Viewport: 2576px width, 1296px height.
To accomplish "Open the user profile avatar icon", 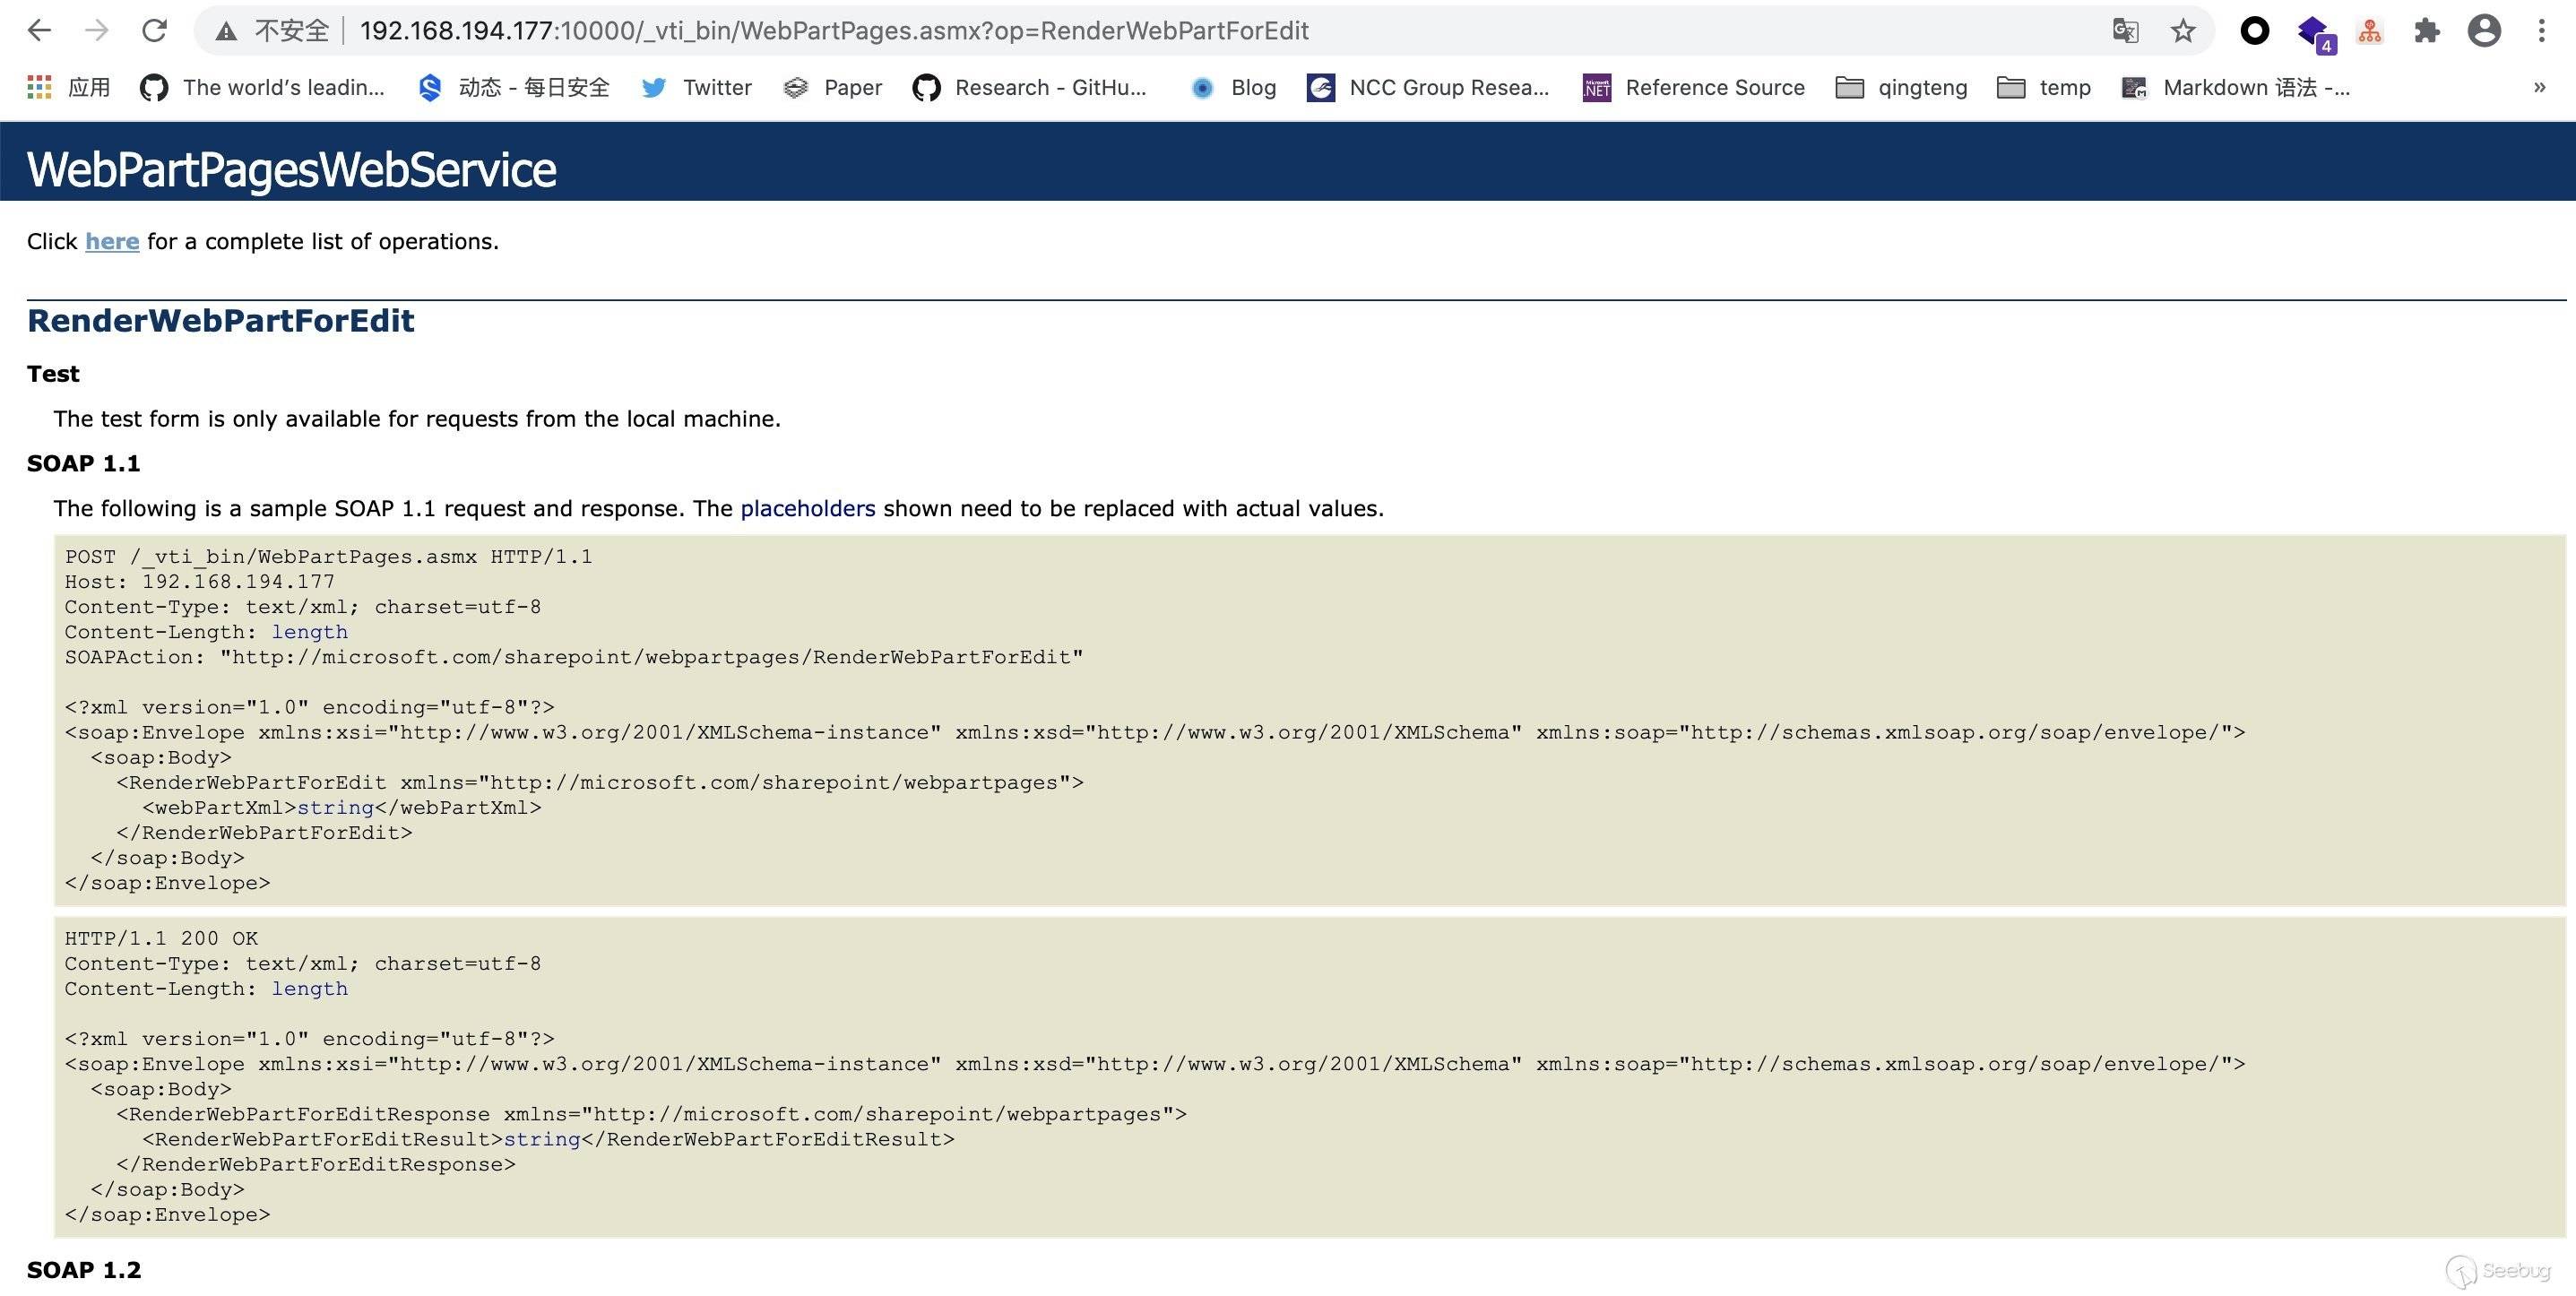I will point(2484,30).
